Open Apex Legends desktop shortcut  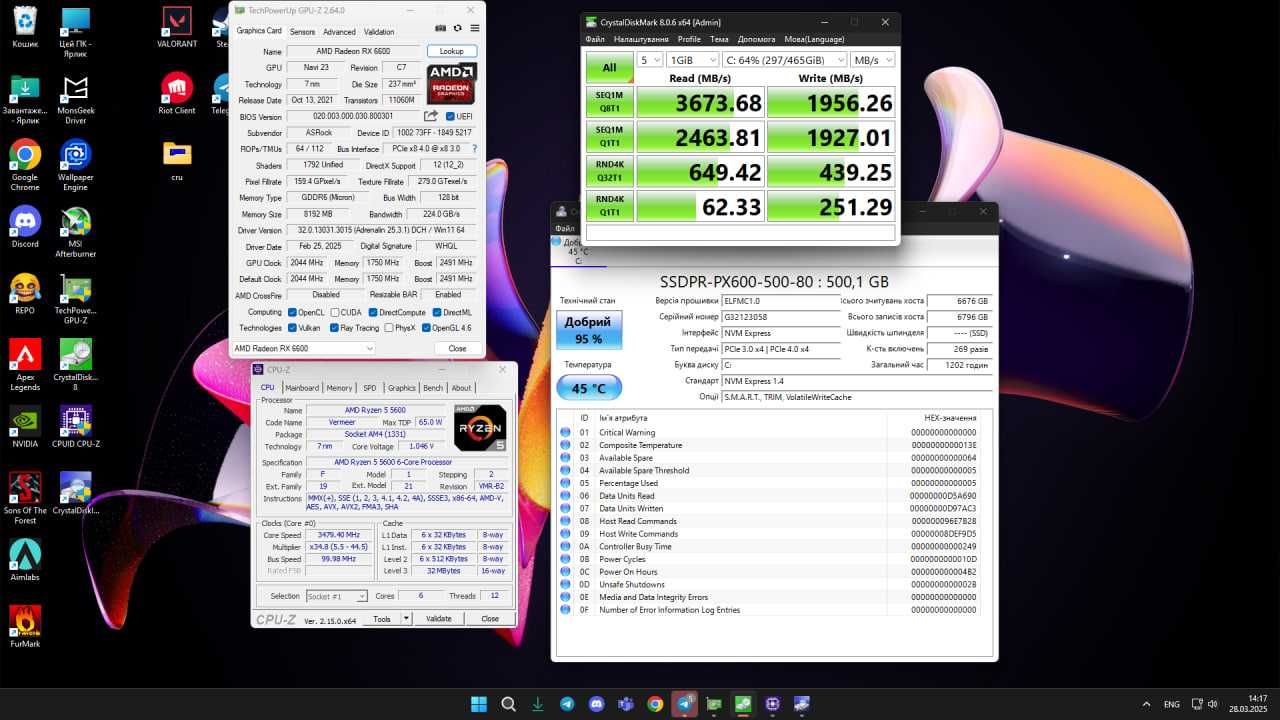25,365
